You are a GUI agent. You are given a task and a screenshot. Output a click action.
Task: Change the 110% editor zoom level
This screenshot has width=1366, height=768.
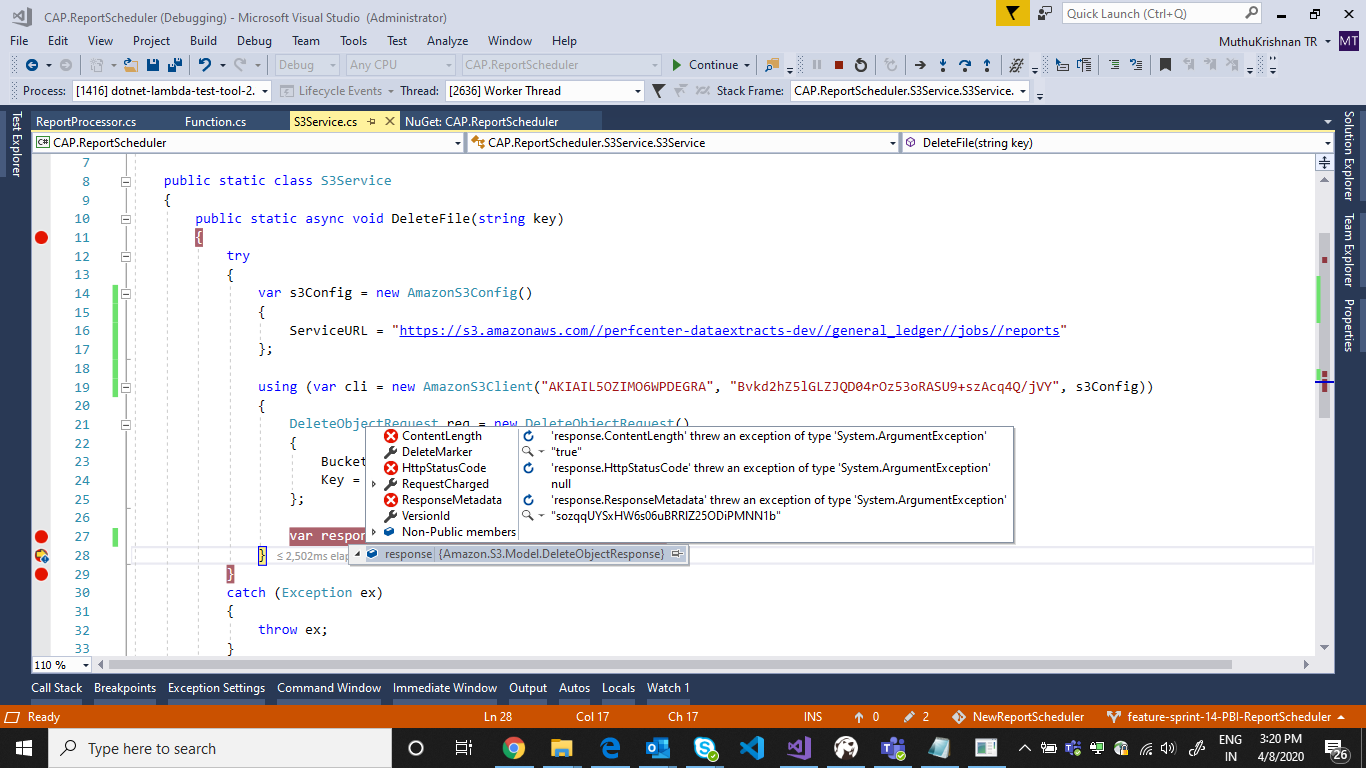[x=62, y=663]
